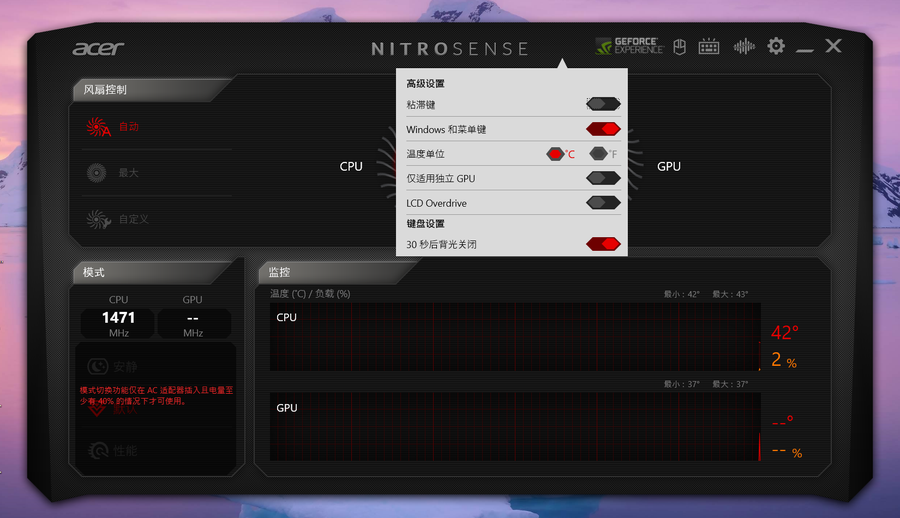Click the CPU temperature graph
The image size is (900, 518).
515,337
